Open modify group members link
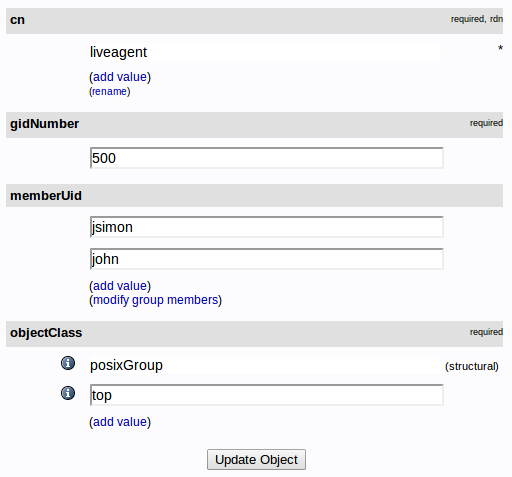The height and width of the screenshot is (477, 512). (x=155, y=300)
